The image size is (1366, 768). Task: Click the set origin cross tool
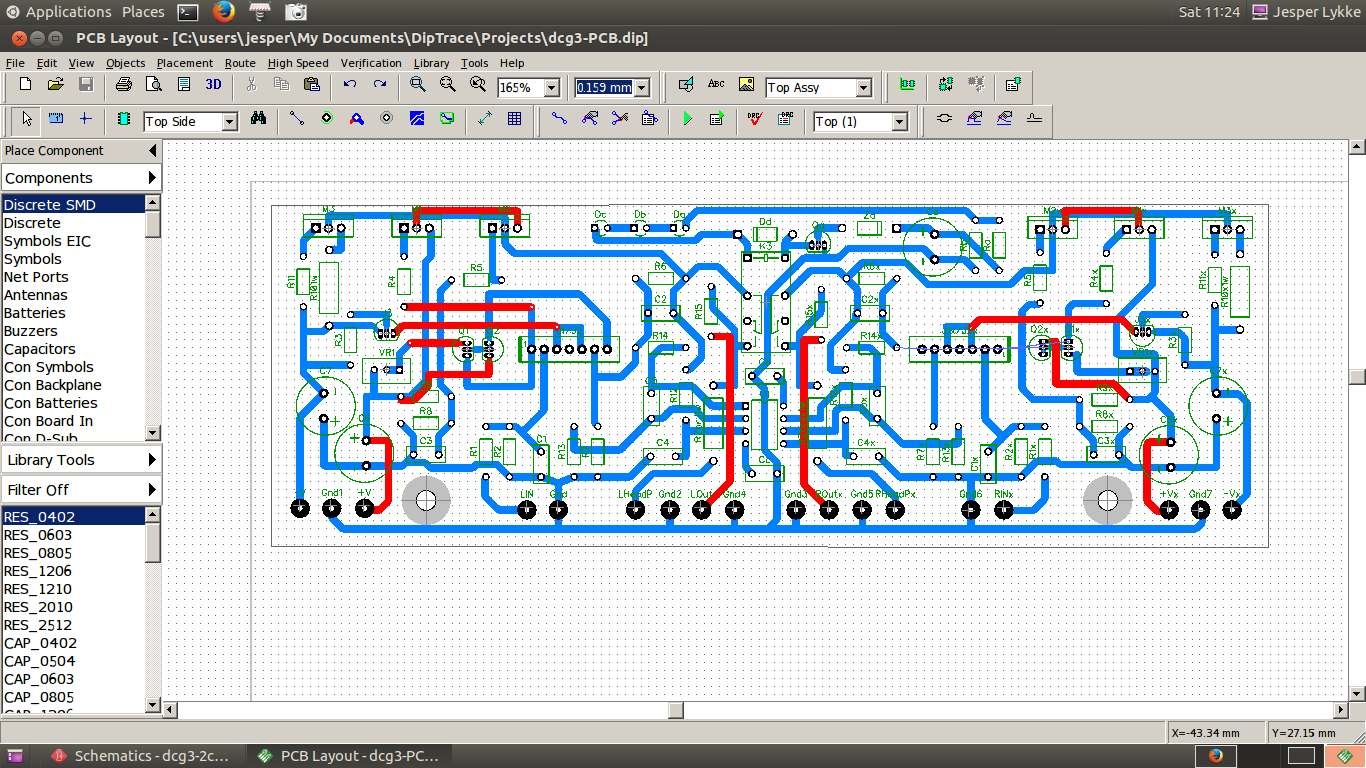click(x=85, y=119)
